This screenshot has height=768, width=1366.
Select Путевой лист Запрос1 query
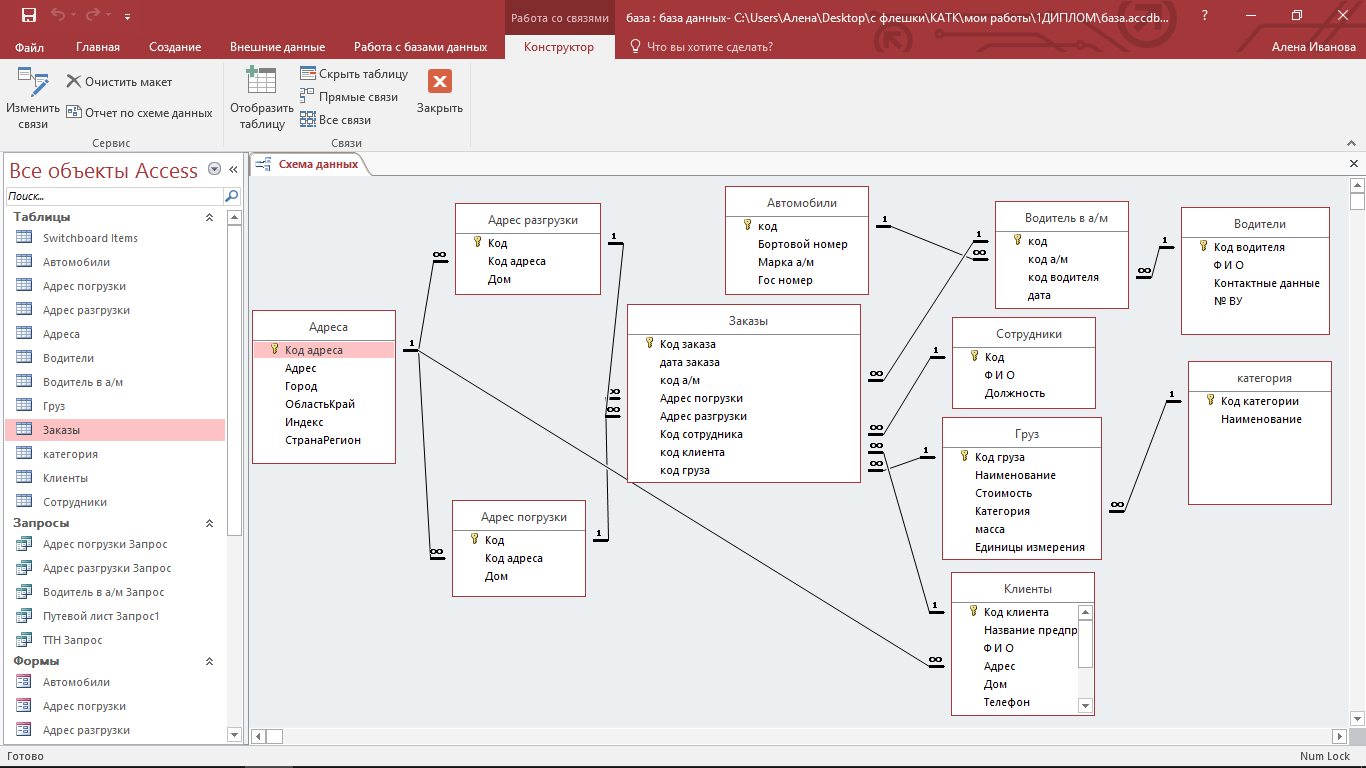point(115,616)
